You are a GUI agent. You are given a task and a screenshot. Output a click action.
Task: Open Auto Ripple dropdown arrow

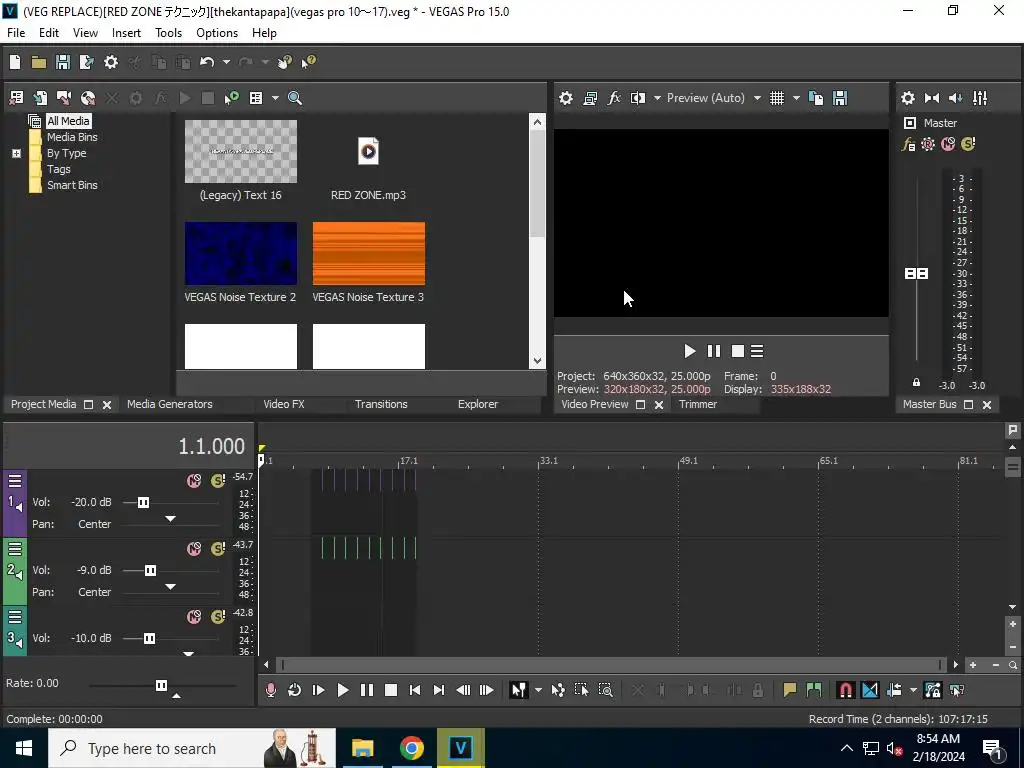[913, 690]
